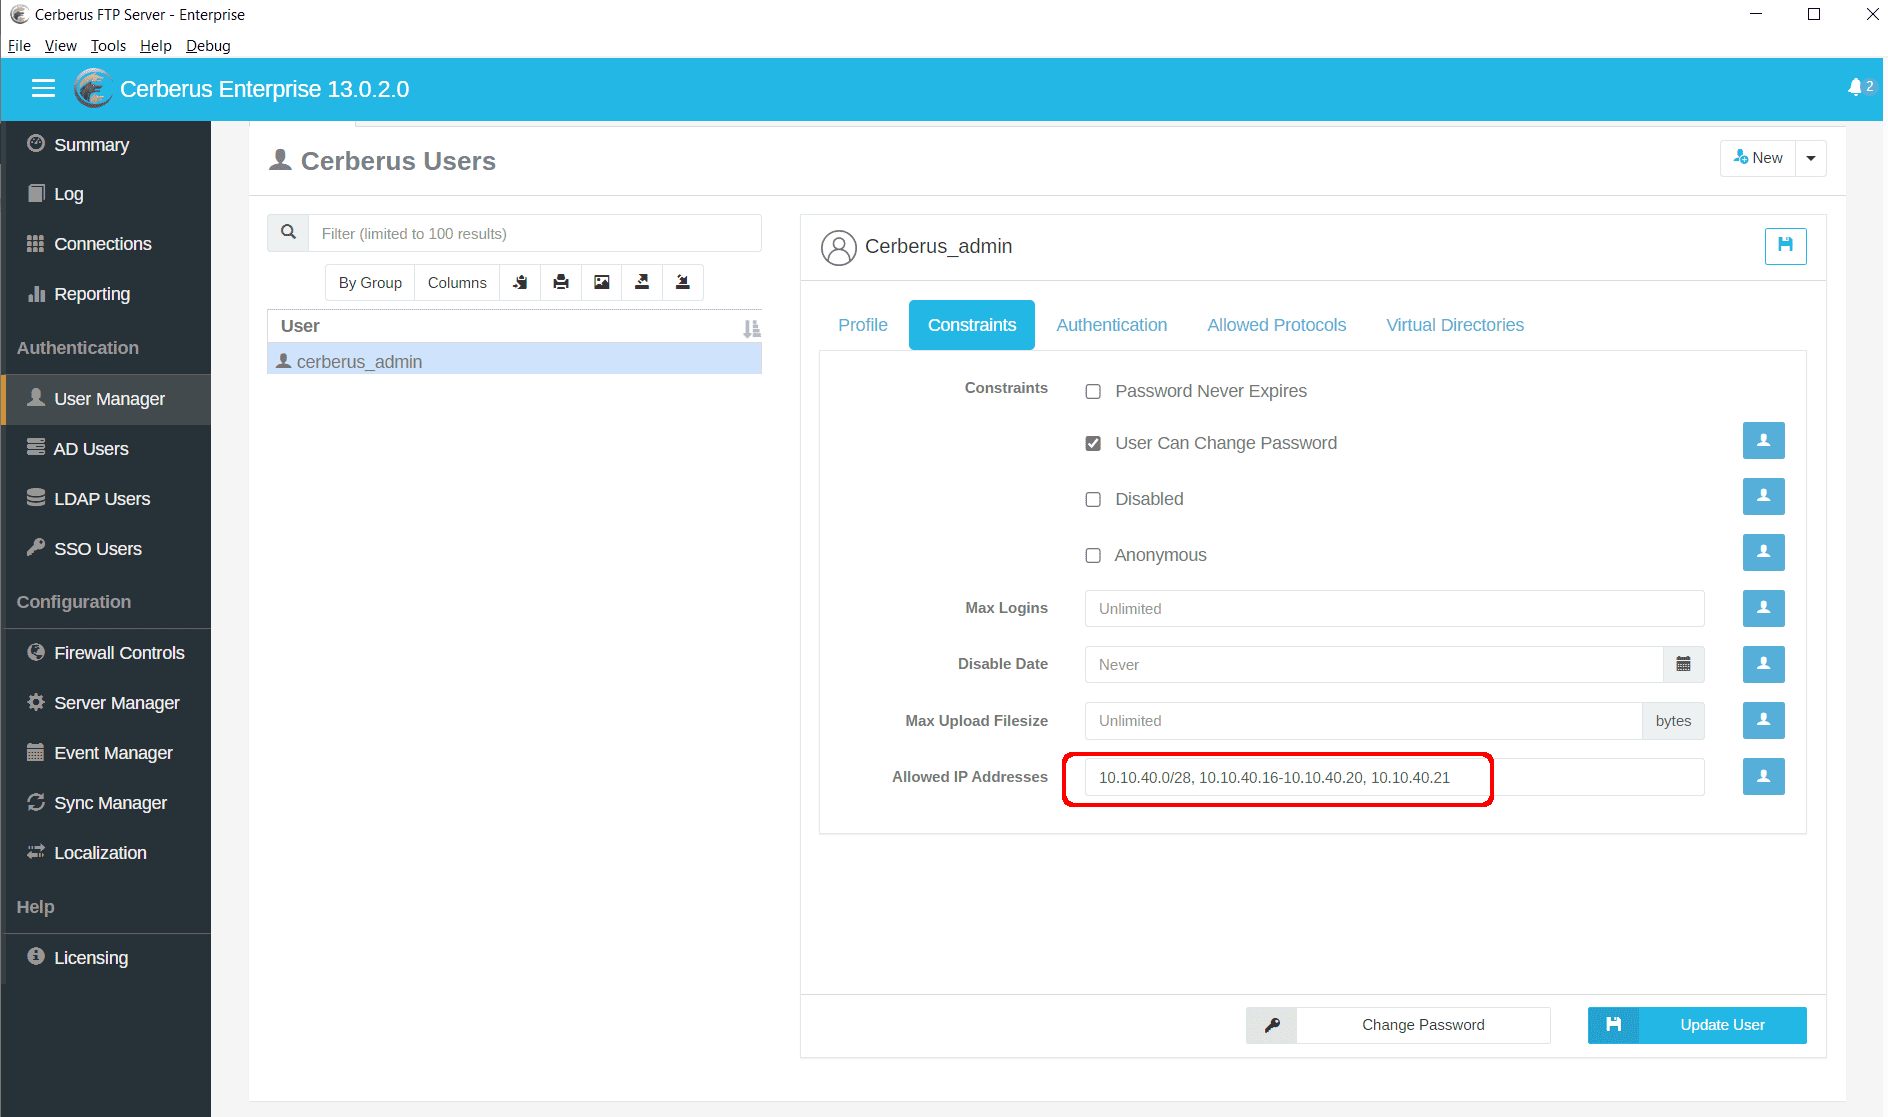Open the Disable Date calendar picker
This screenshot has width=1888, height=1117.
tap(1683, 664)
